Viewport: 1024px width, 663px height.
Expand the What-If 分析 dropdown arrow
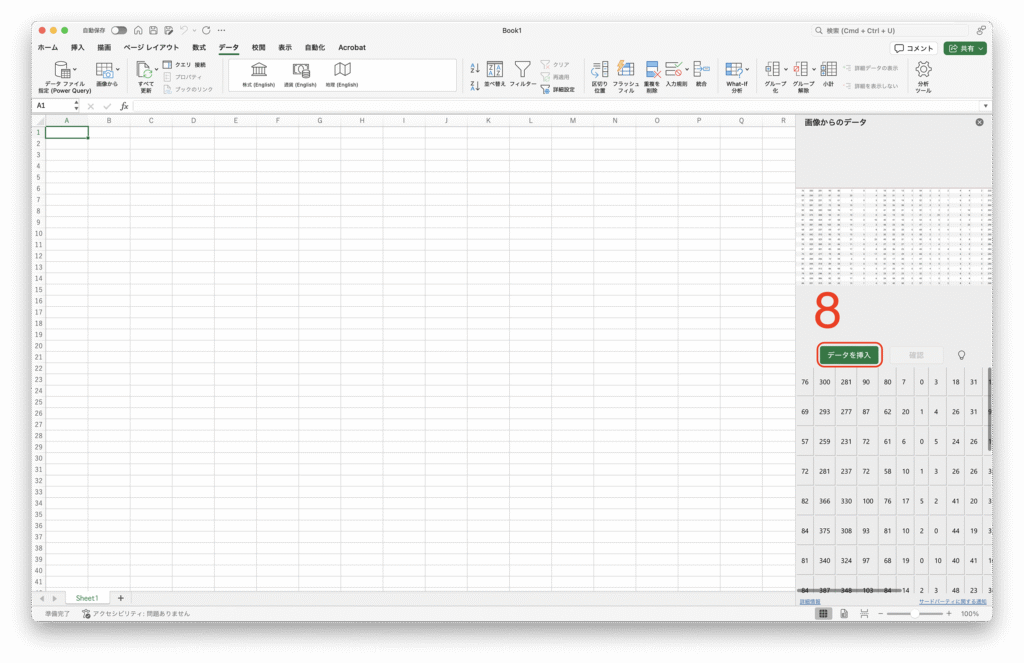point(747,69)
